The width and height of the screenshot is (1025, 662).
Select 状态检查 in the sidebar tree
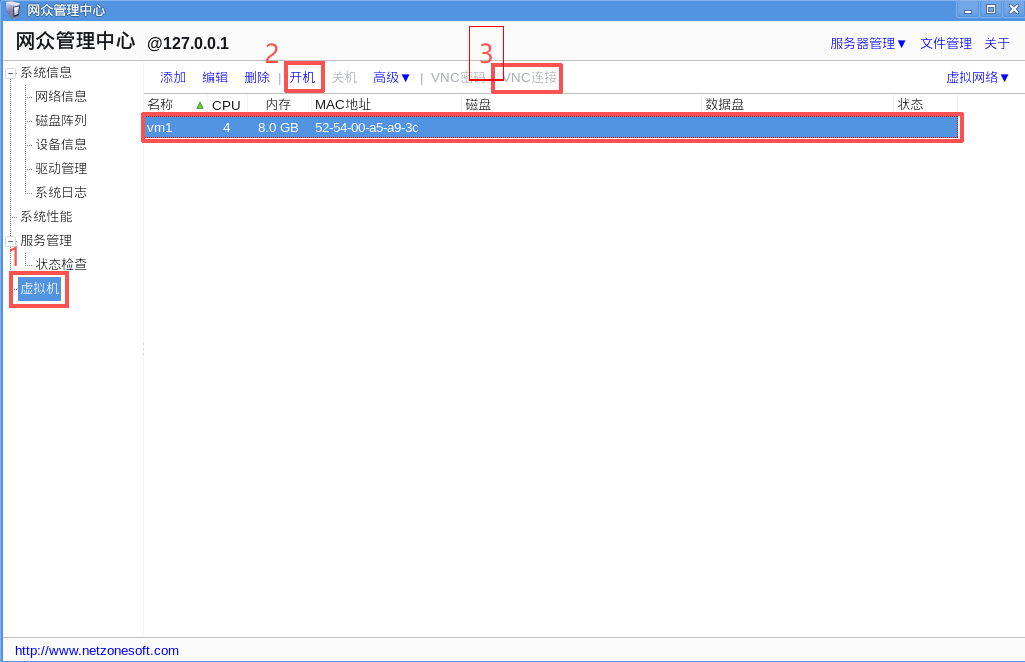[61, 264]
